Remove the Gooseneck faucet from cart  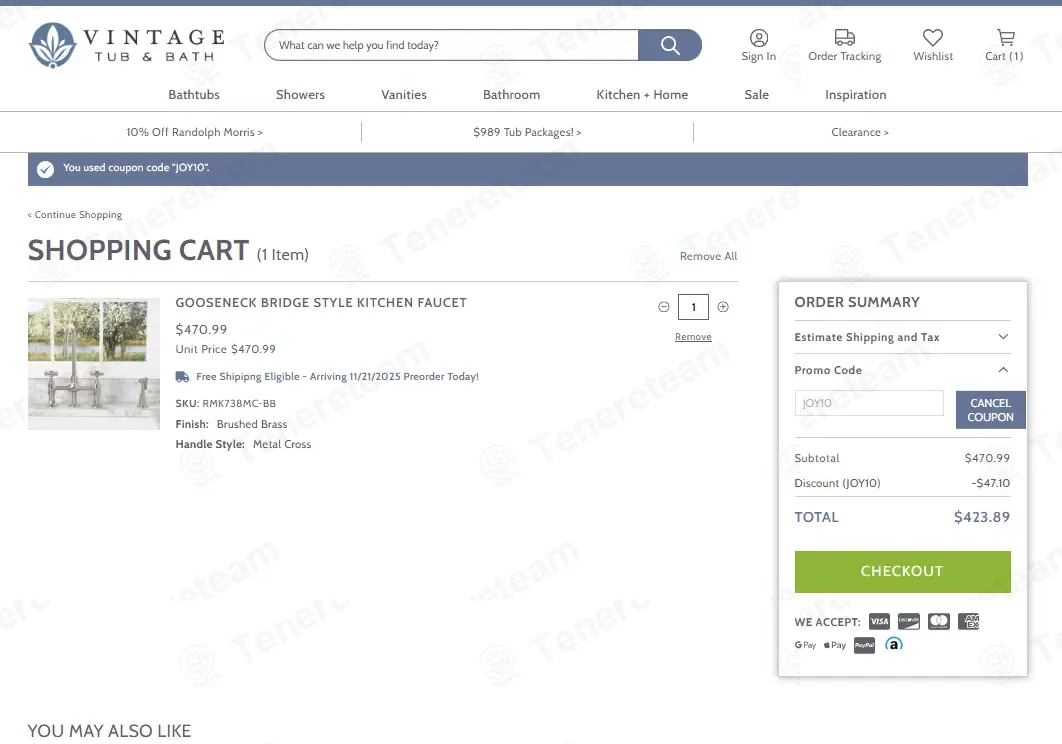pos(693,337)
